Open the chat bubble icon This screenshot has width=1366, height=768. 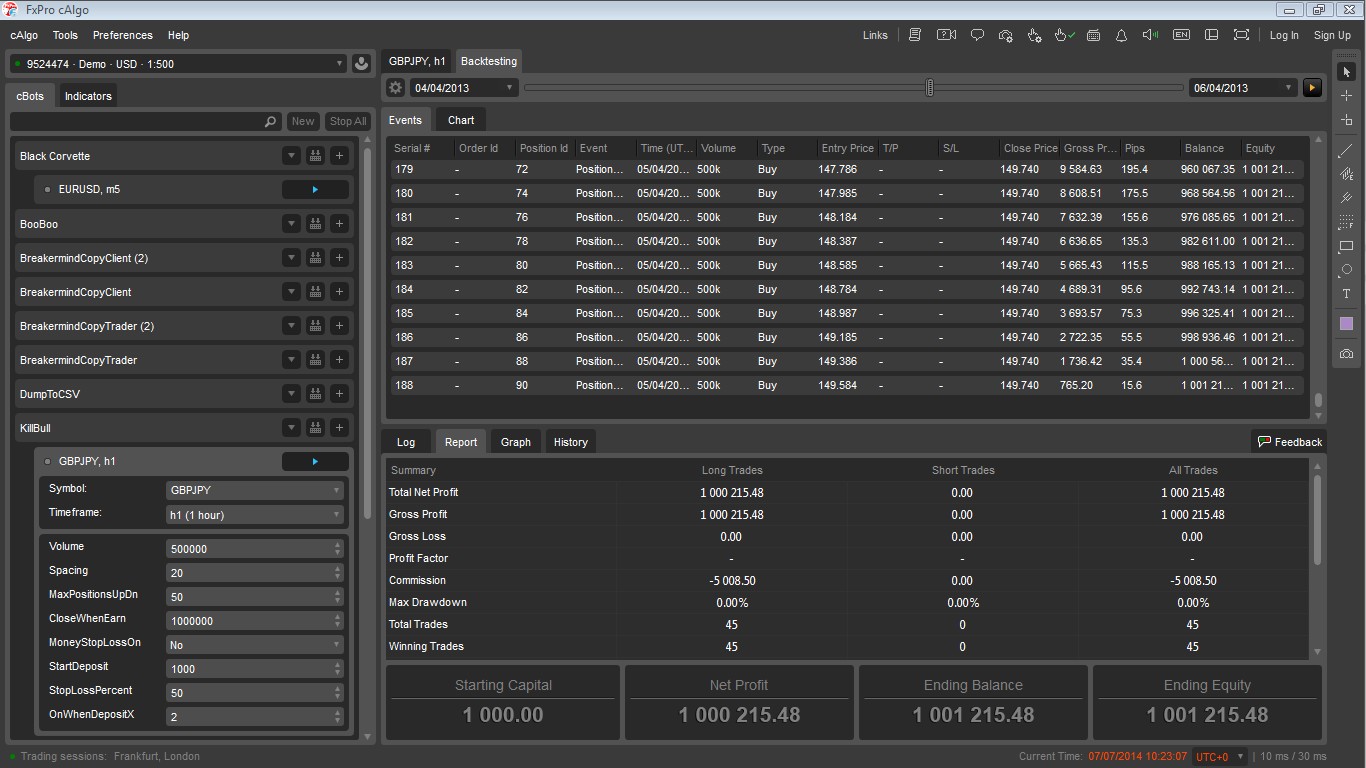pos(977,35)
